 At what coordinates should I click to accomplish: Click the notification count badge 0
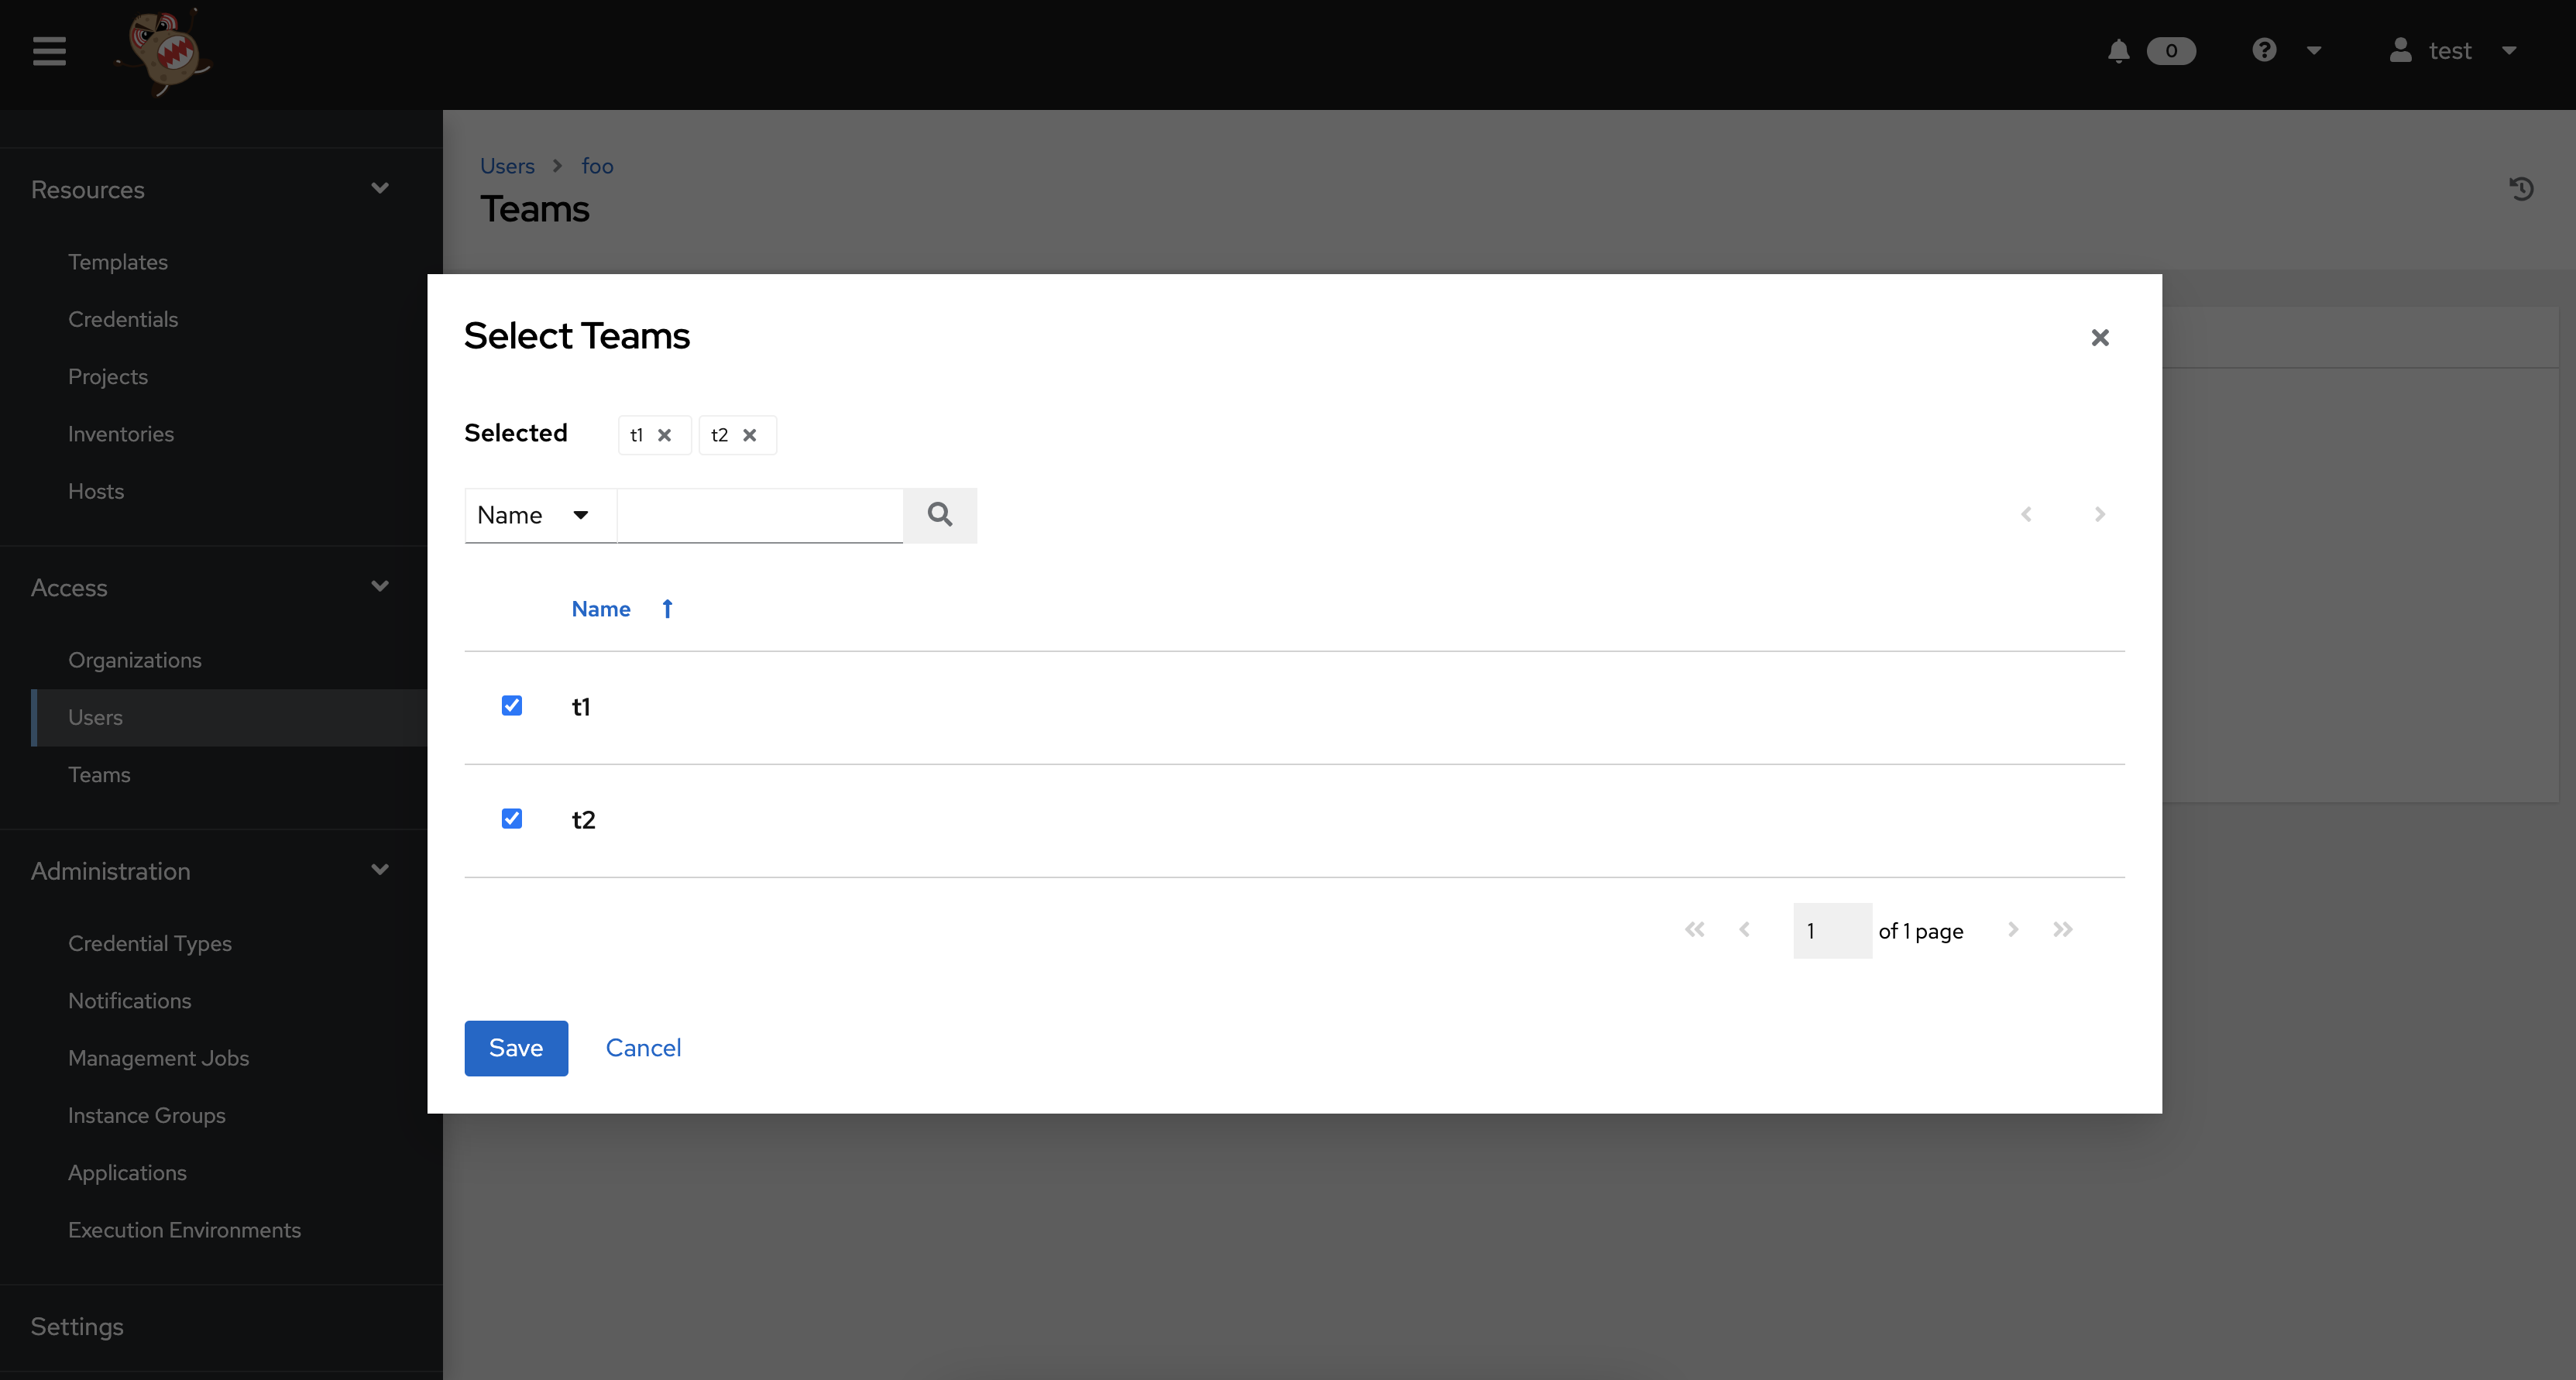click(2171, 51)
